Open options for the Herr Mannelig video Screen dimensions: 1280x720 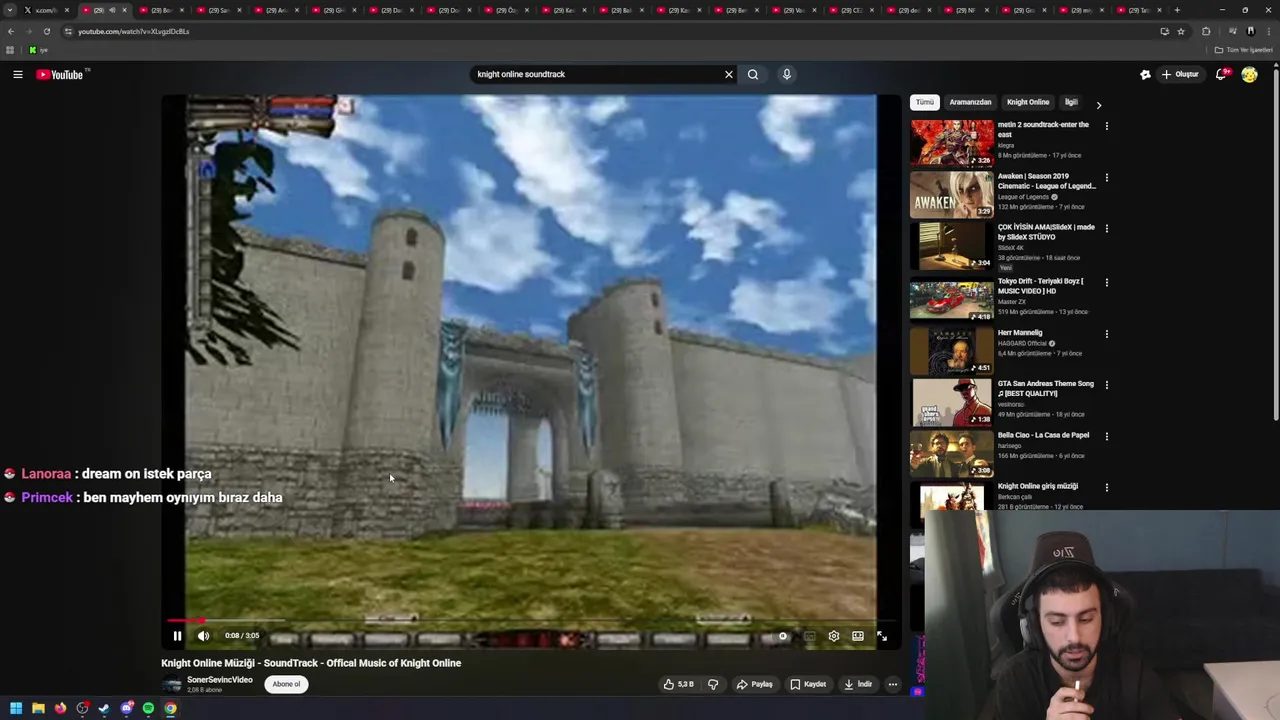pos(1106,334)
